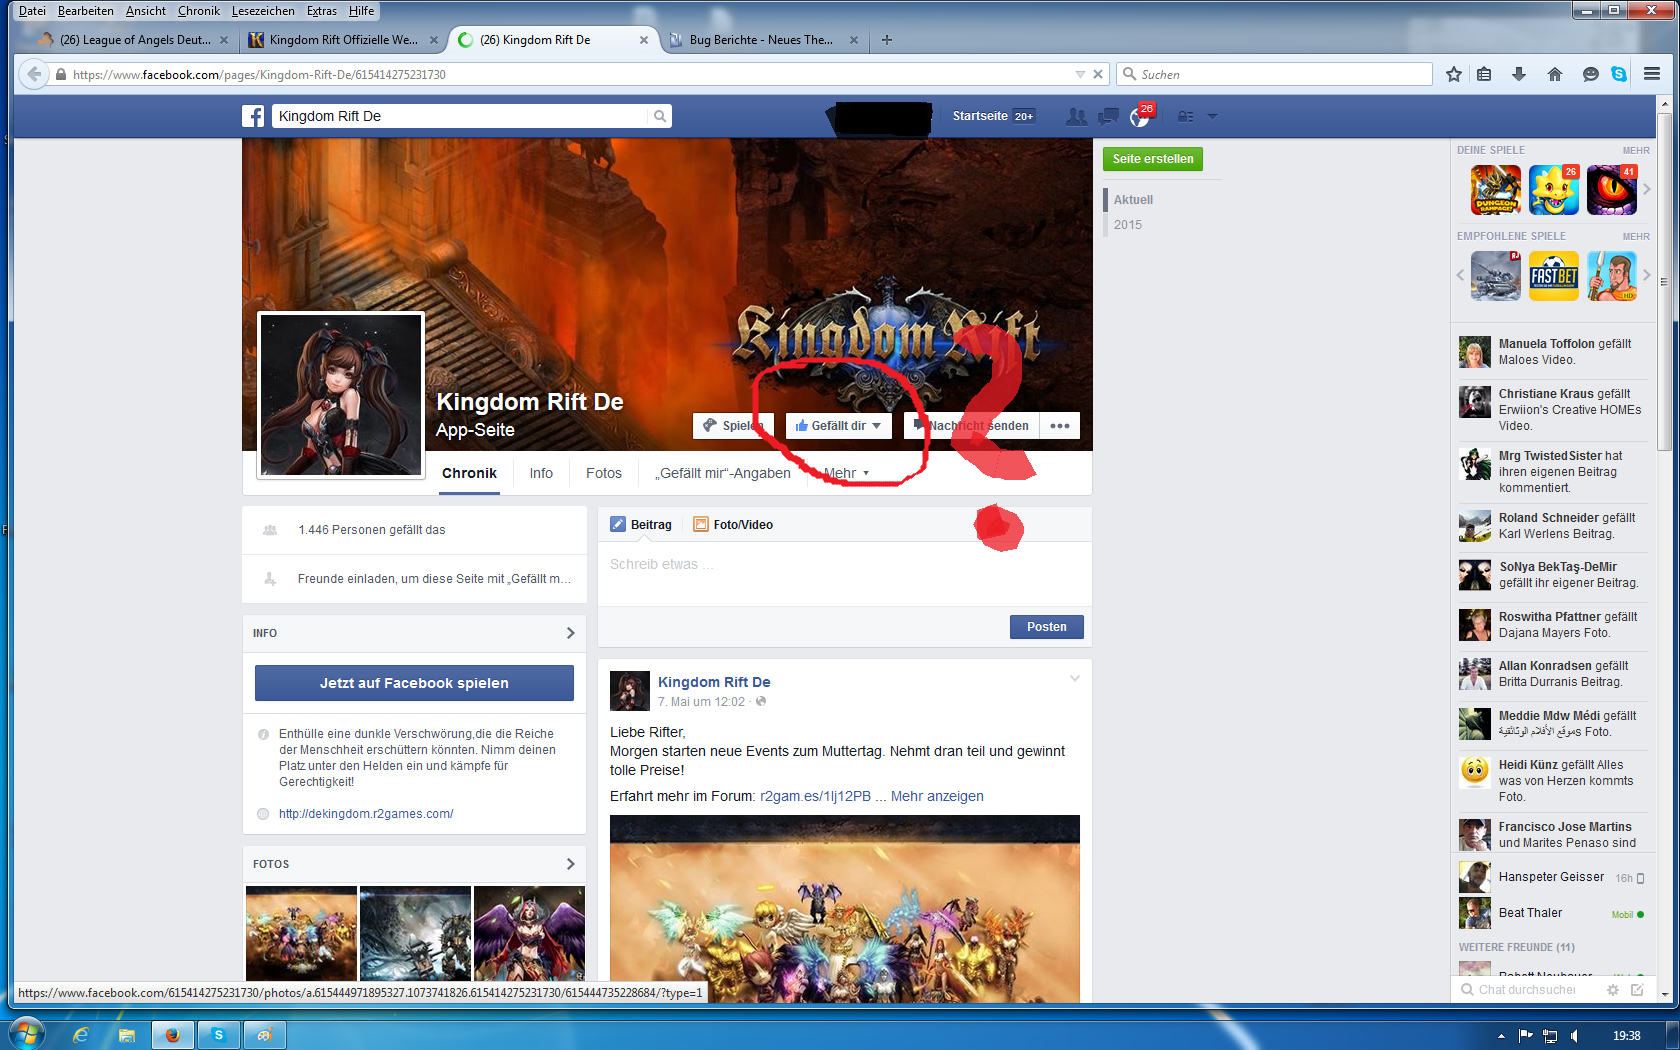Open Facebook messages icon
The image size is (1680, 1050).
tap(1108, 117)
